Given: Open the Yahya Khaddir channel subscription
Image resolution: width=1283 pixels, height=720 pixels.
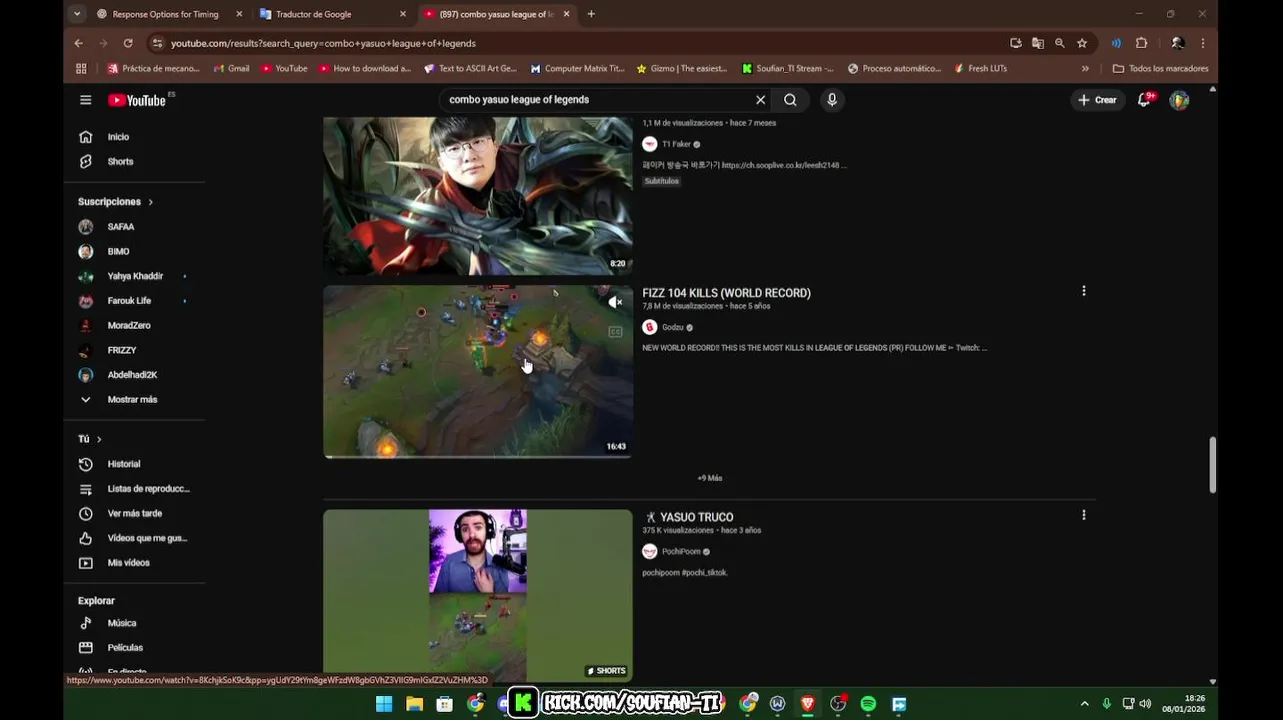Looking at the screenshot, I should coord(134,276).
